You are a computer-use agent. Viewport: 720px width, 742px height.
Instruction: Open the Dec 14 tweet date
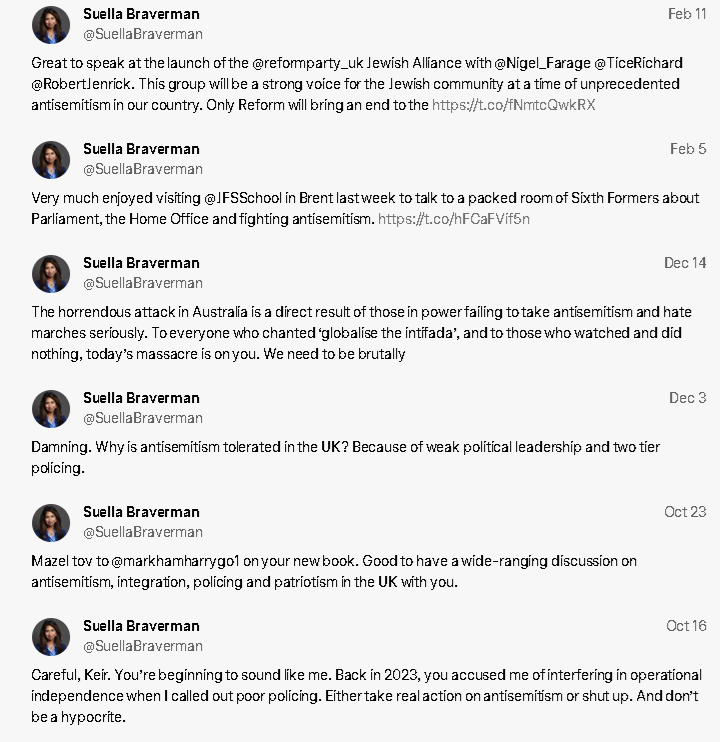click(x=685, y=263)
